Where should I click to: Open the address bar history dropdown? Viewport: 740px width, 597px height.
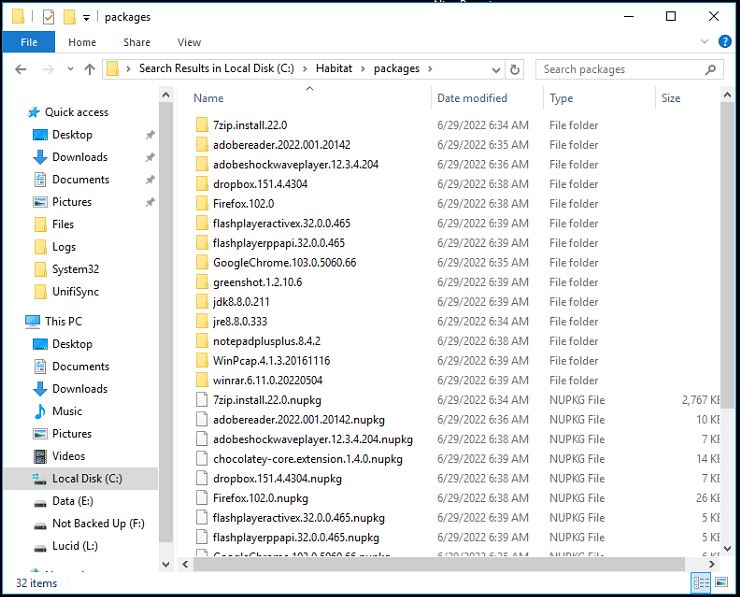tap(495, 70)
